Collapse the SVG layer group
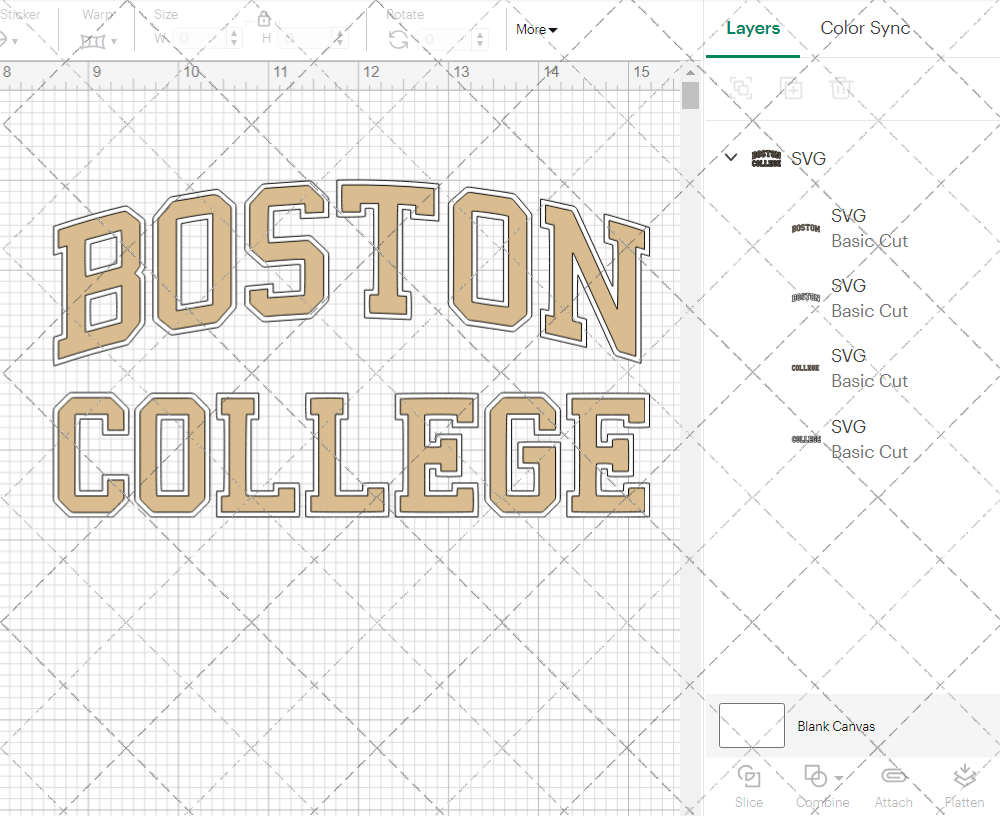The image size is (1000, 816). [x=730, y=157]
